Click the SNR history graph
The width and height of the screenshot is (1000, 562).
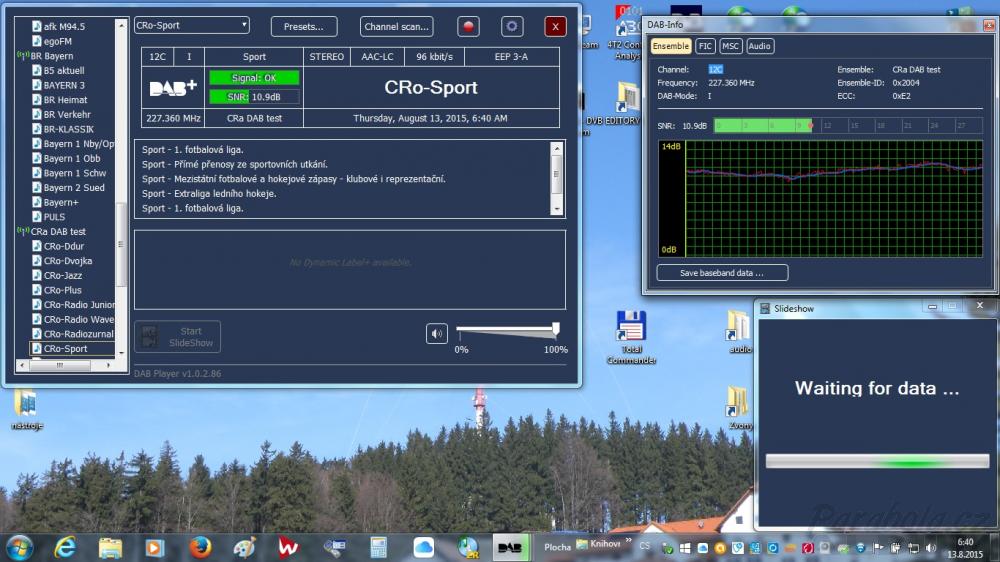coord(821,198)
